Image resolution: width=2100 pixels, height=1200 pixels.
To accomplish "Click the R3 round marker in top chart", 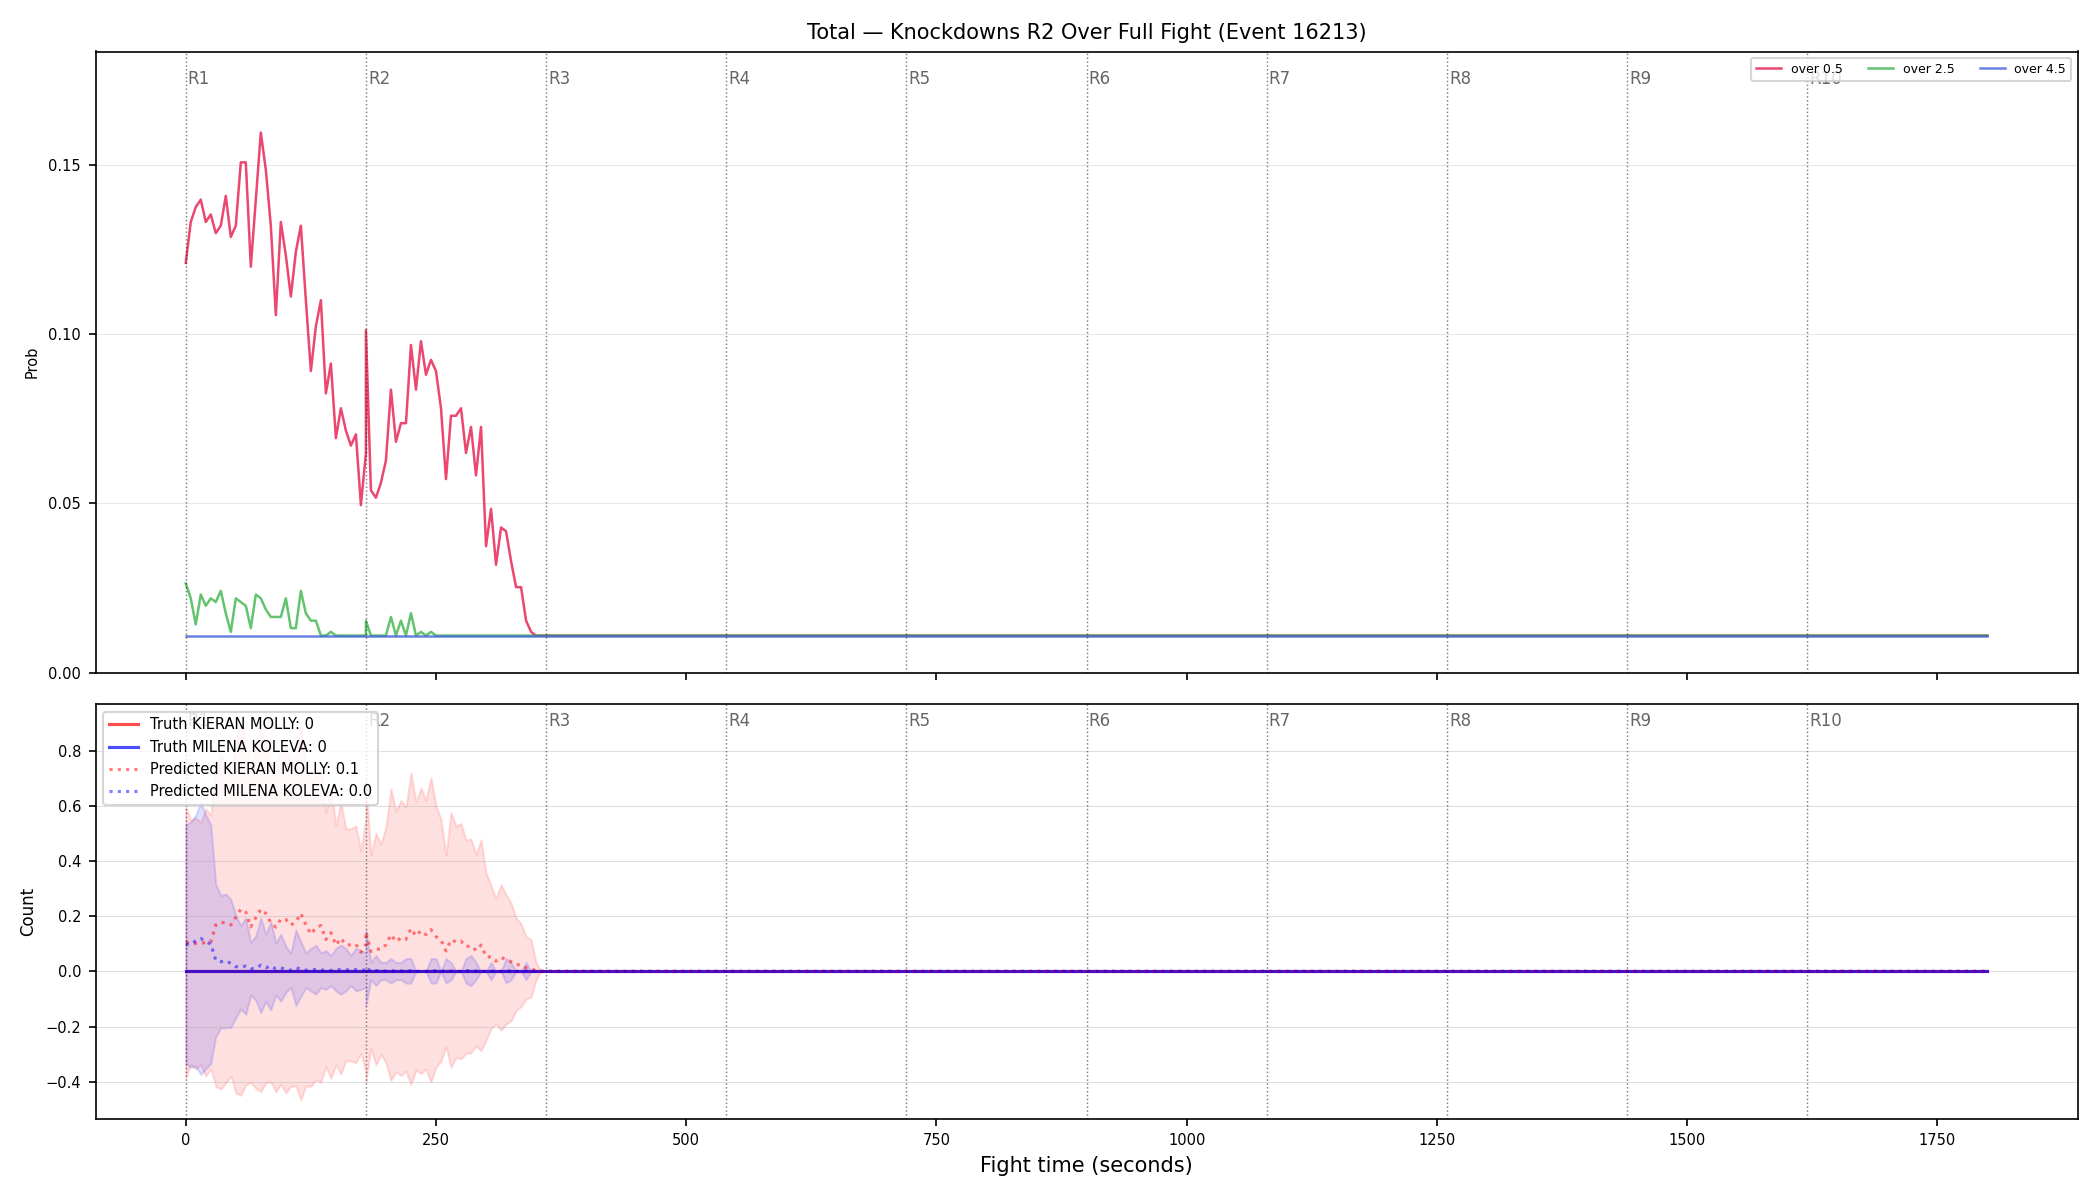I will click(559, 78).
